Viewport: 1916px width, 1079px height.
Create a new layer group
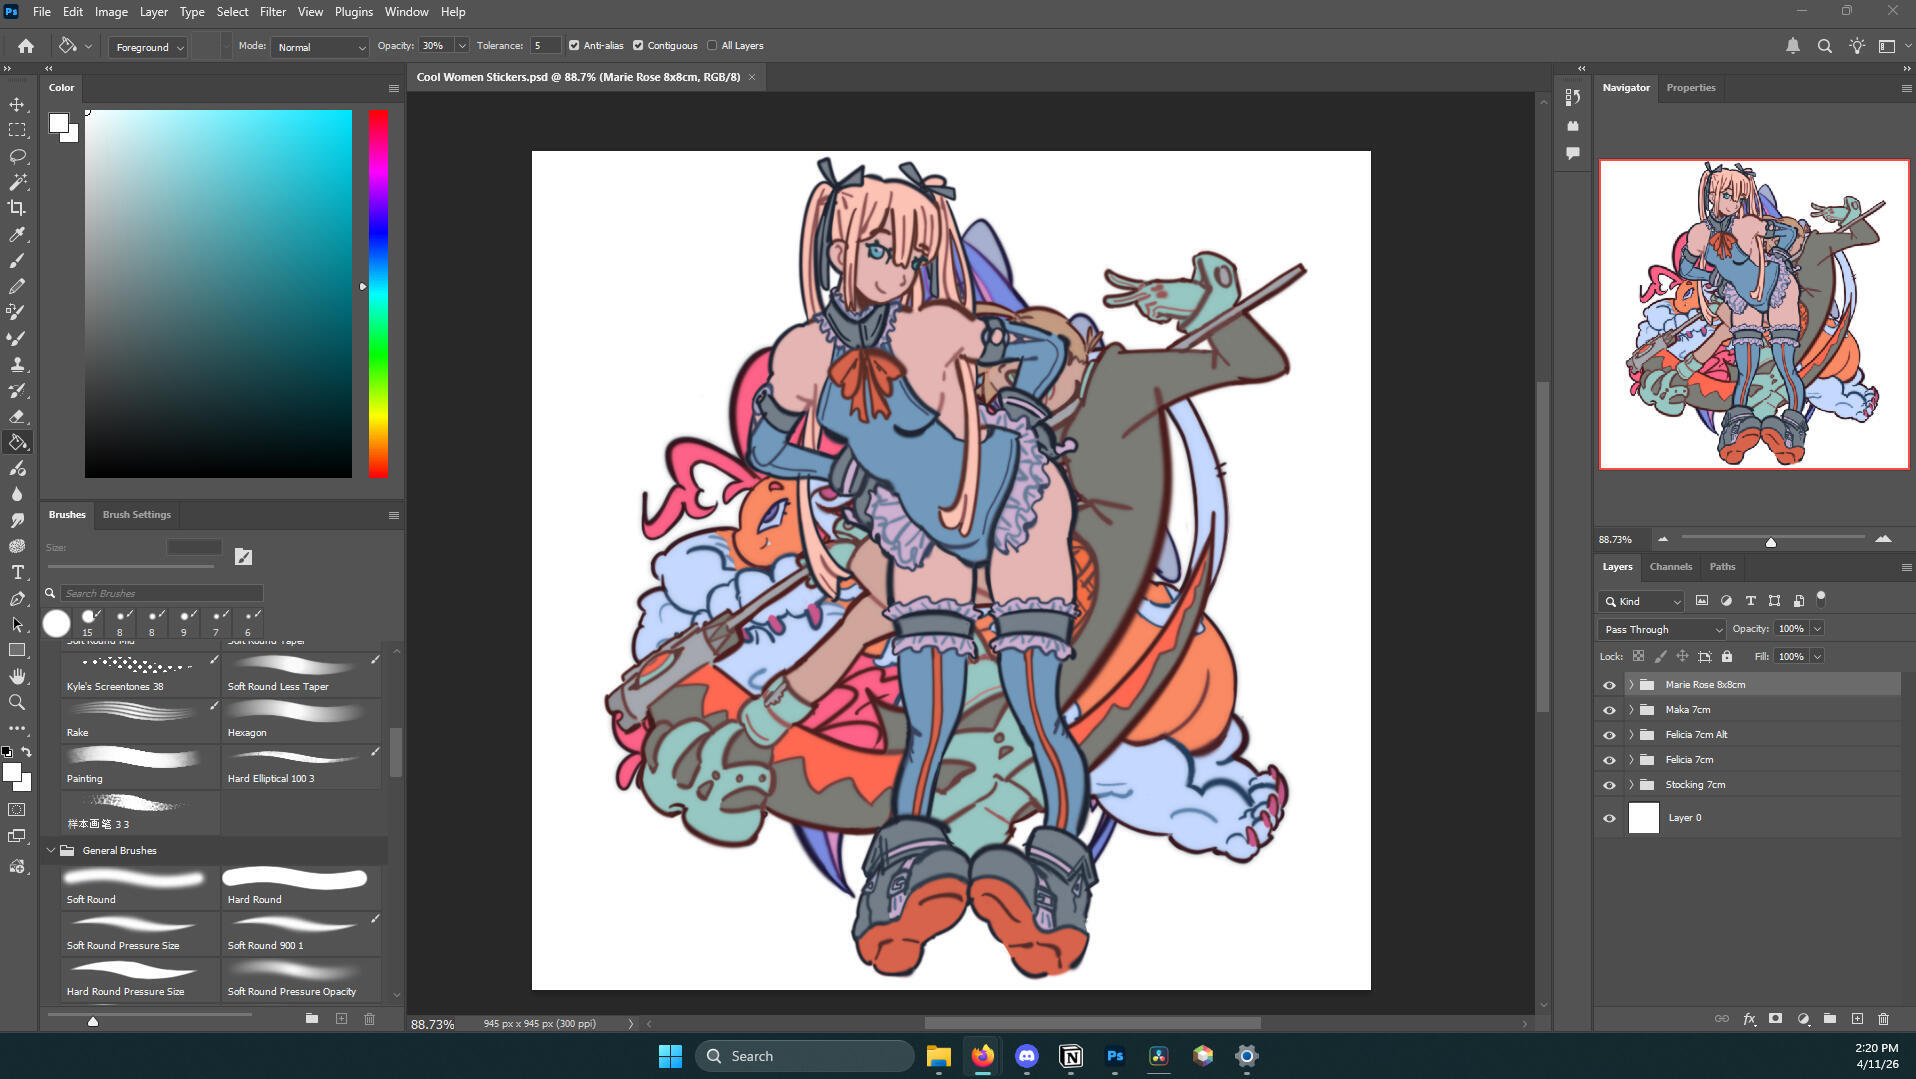pos(1830,1019)
